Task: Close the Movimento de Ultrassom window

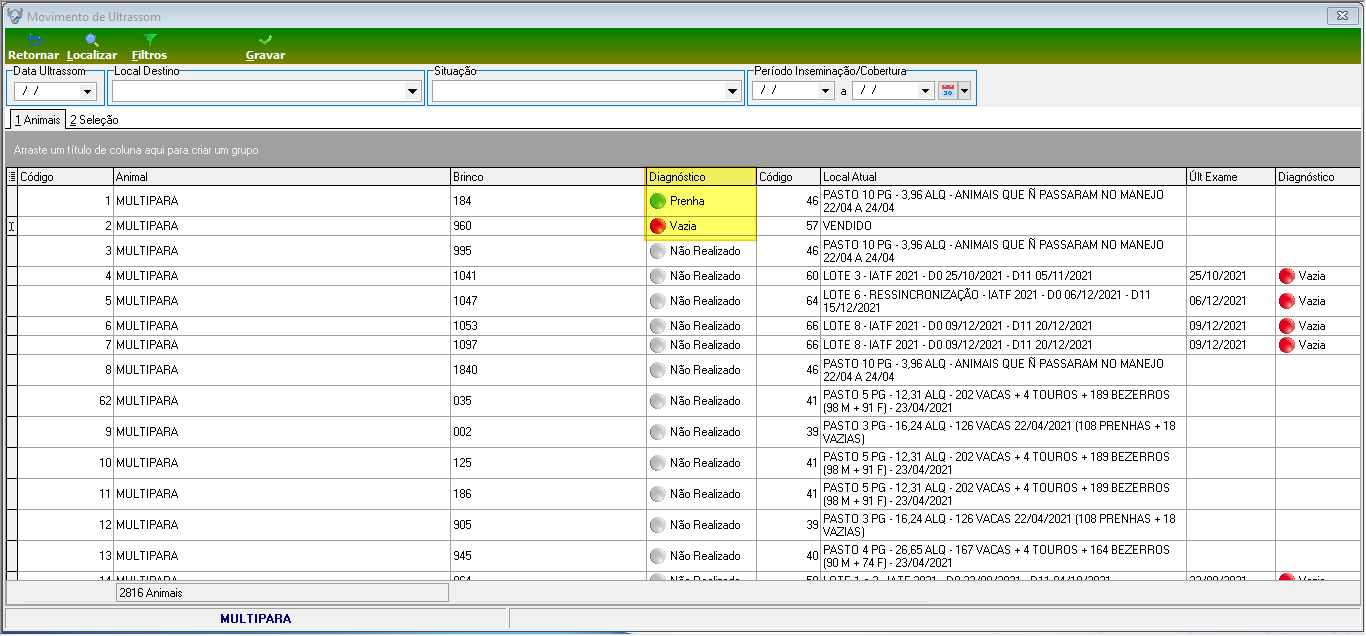Action: point(1340,16)
